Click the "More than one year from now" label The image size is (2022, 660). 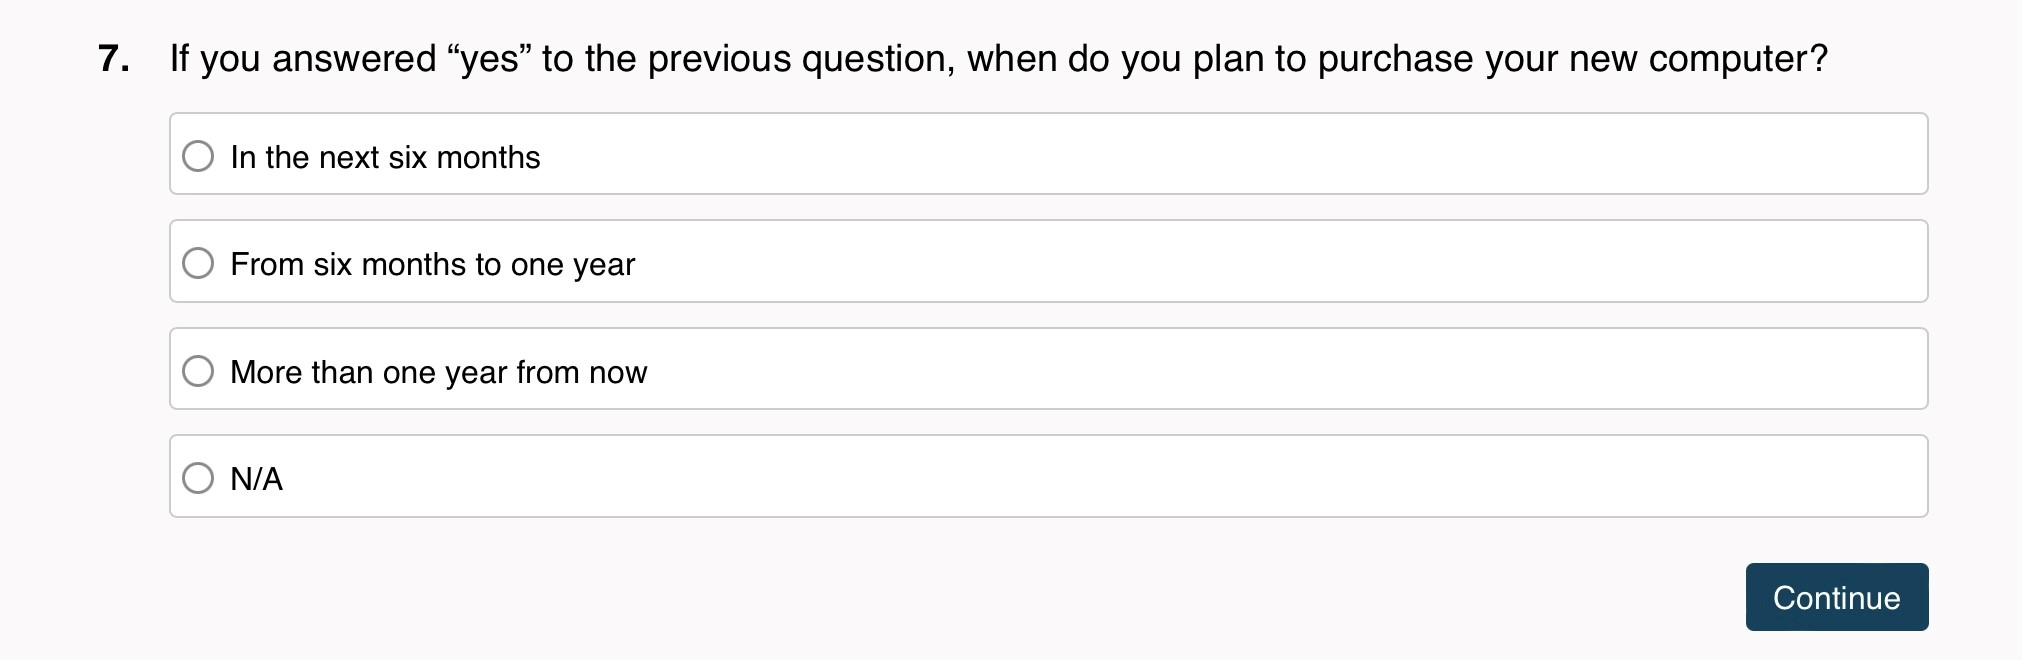(438, 372)
